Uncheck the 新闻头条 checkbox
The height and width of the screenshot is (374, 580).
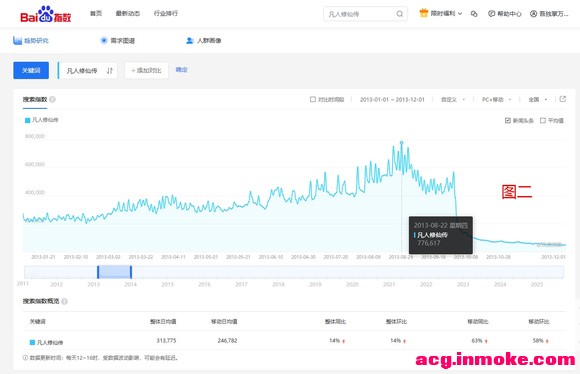coord(508,121)
